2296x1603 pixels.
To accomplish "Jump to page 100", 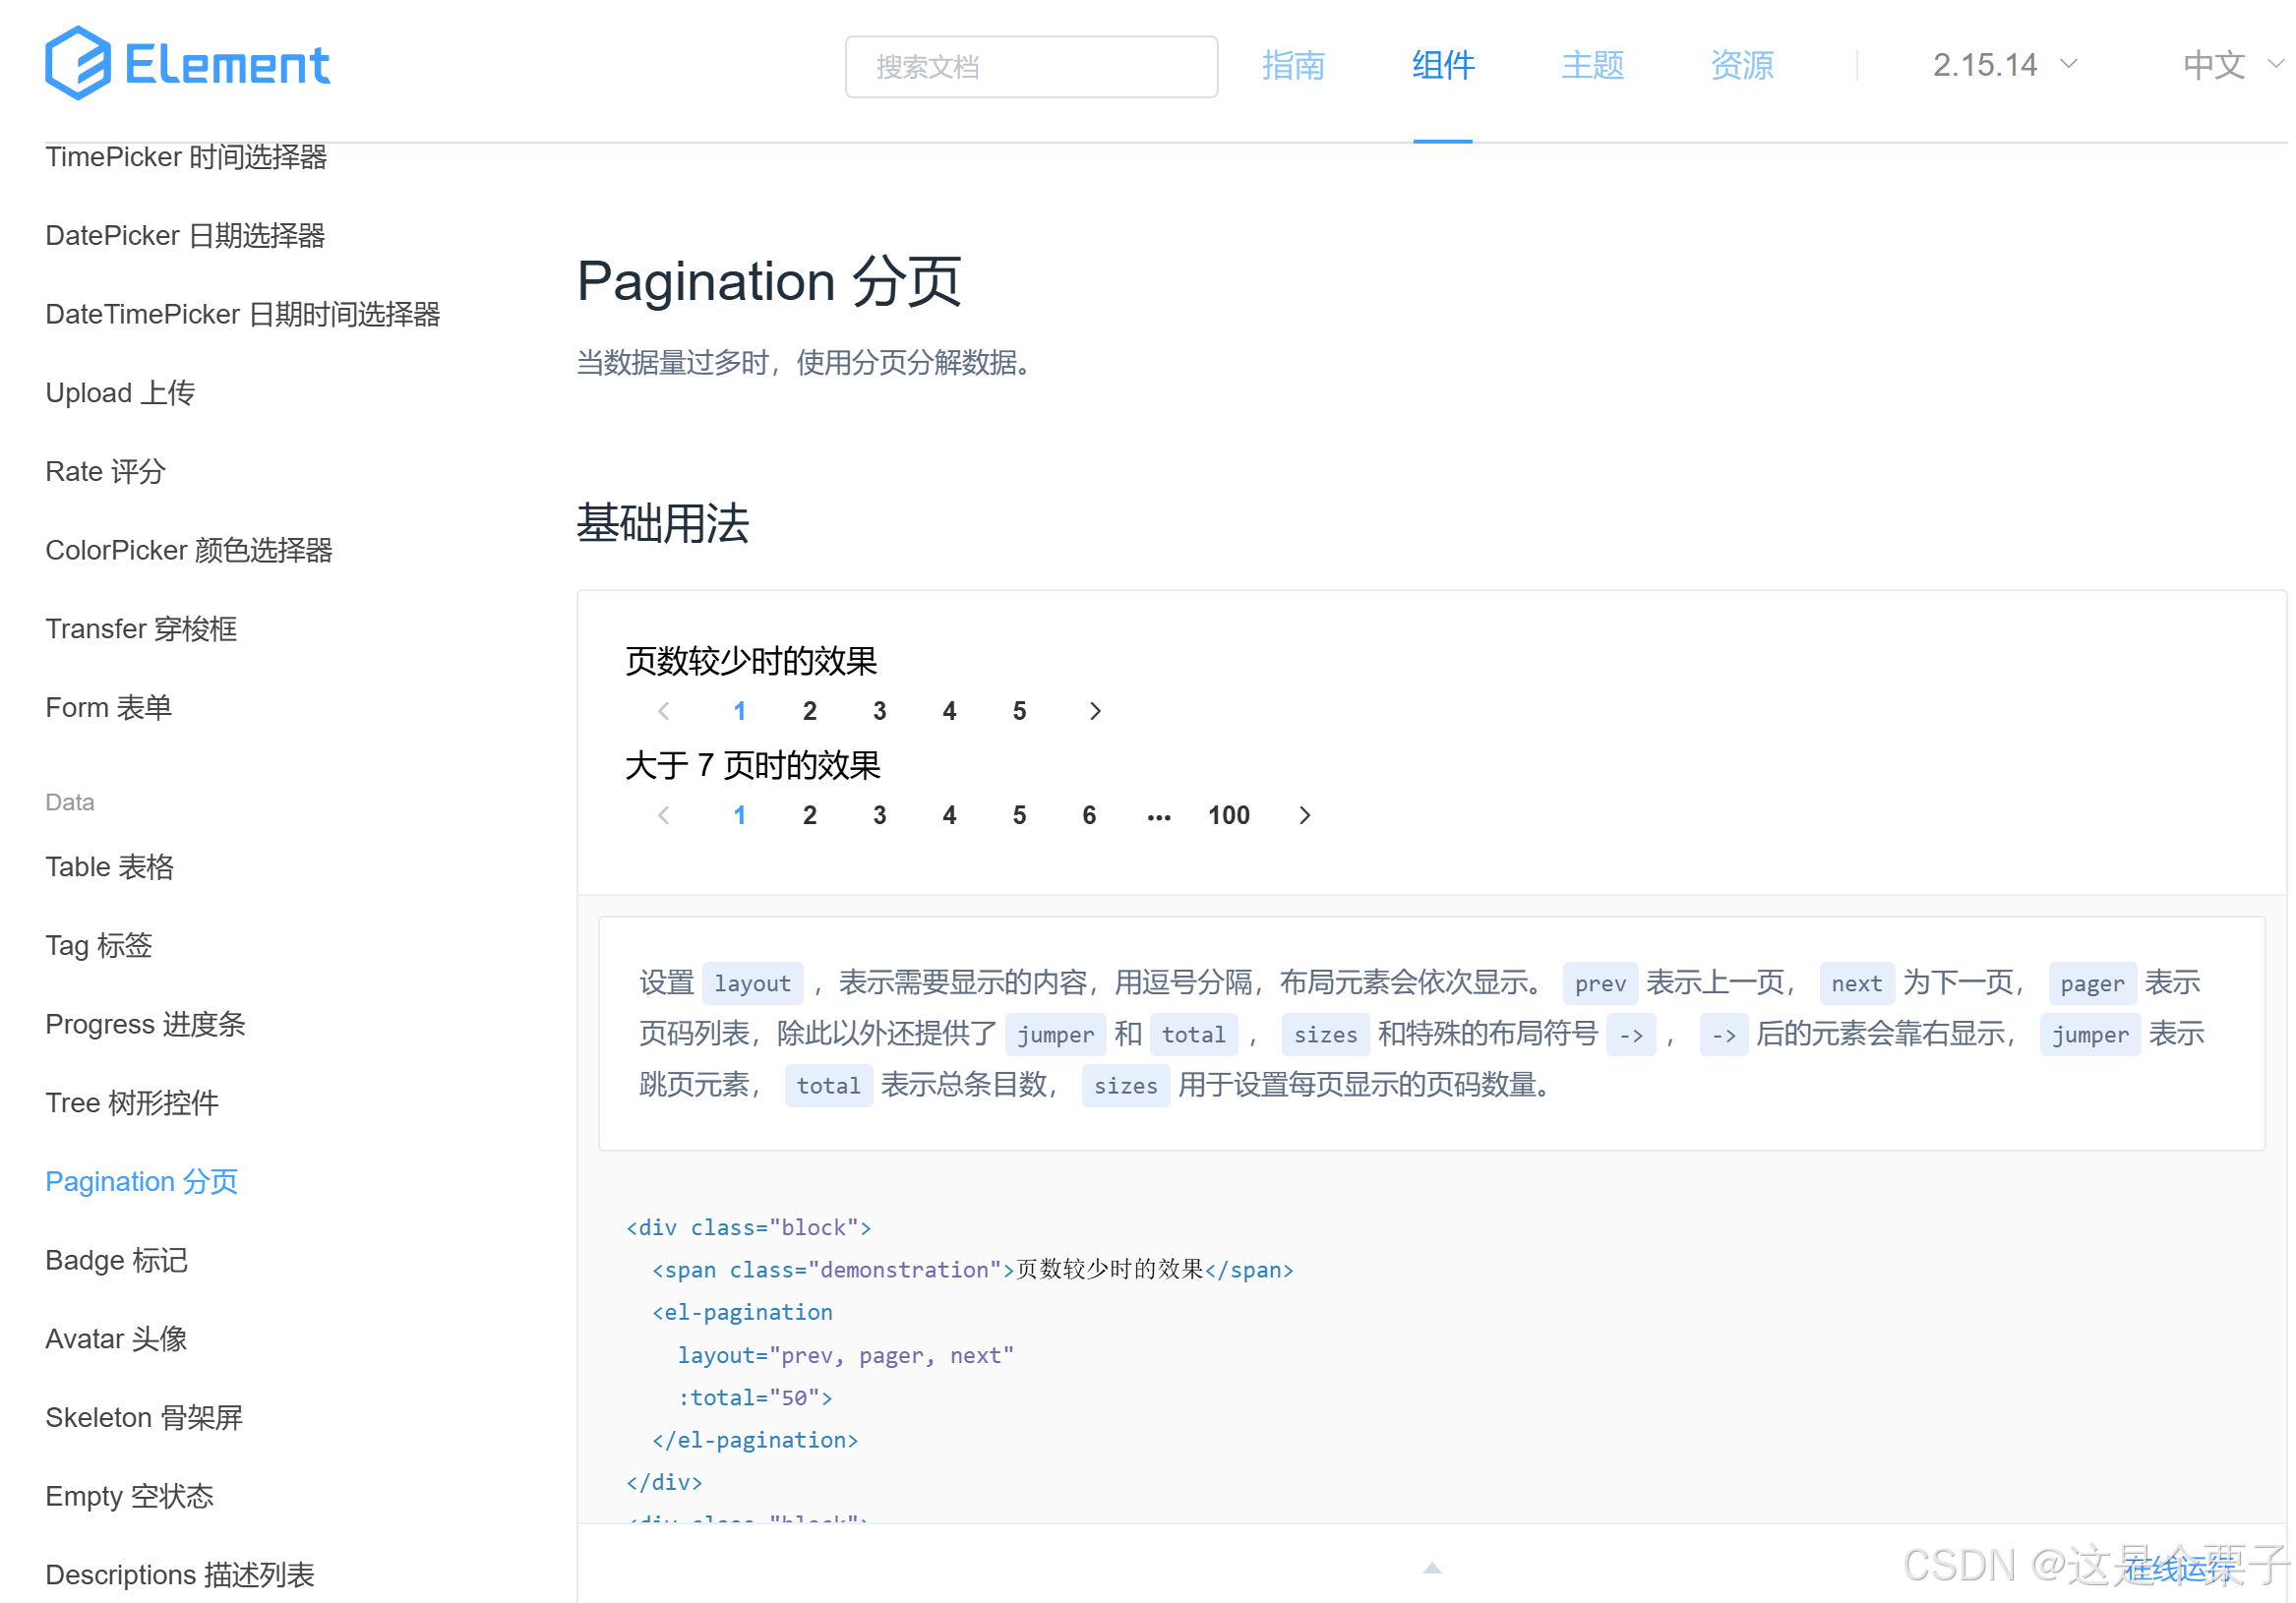I will click(1229, 816).
